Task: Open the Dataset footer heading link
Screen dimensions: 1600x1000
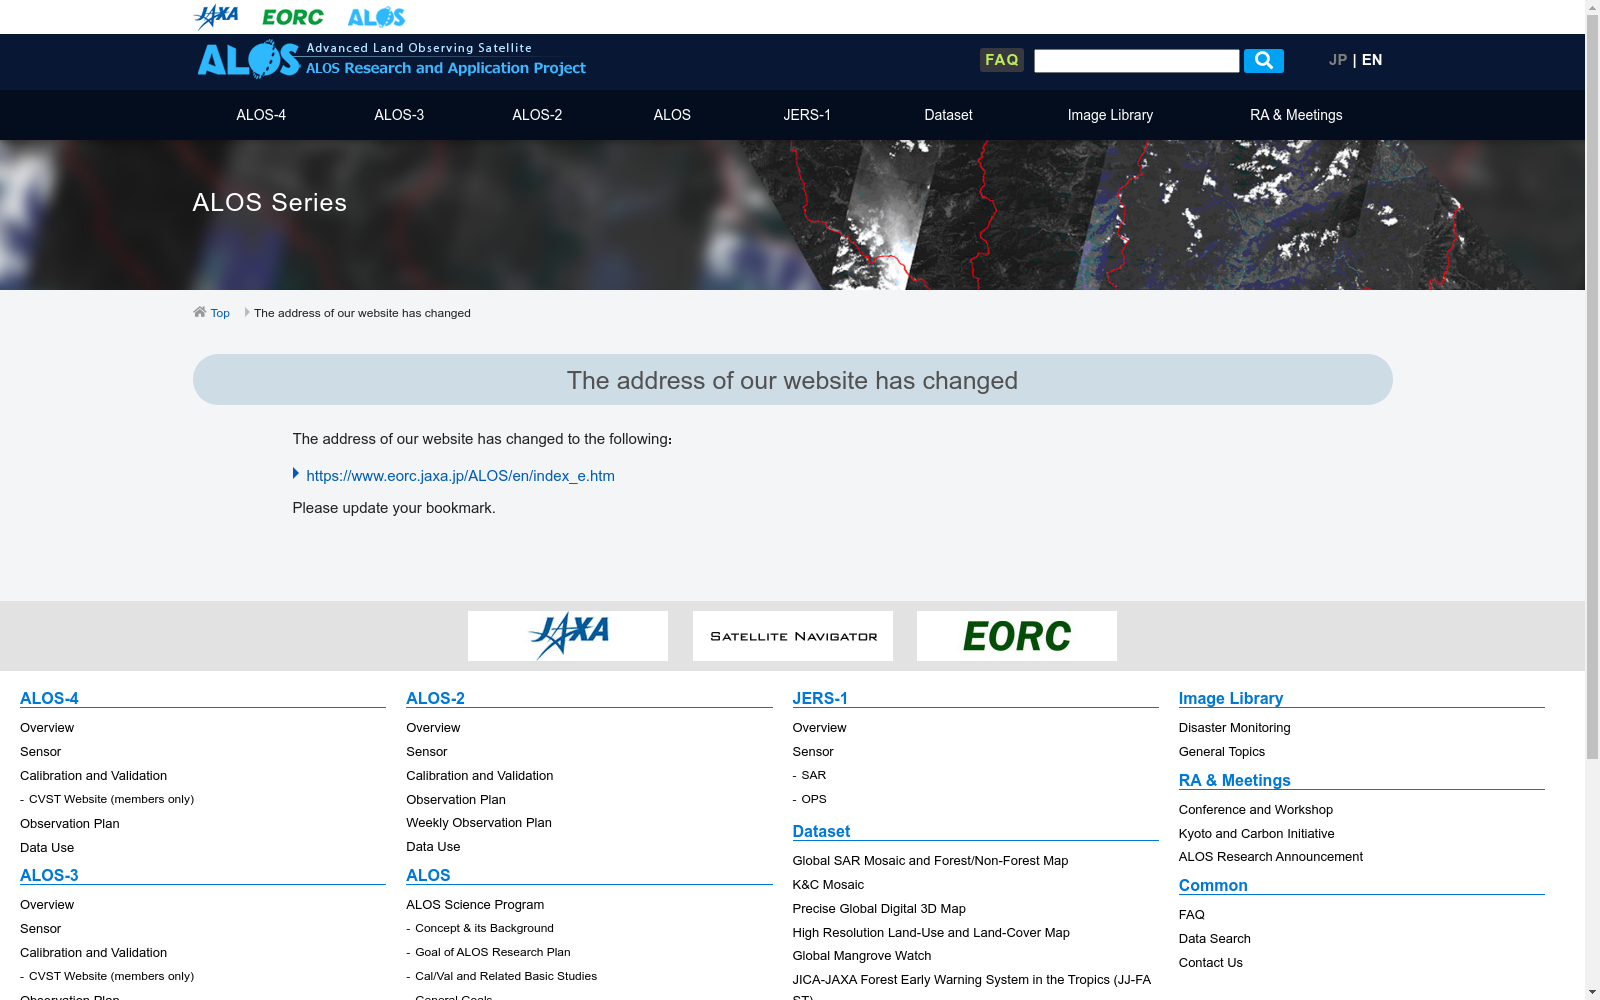Action: click(x=821, y=831)
